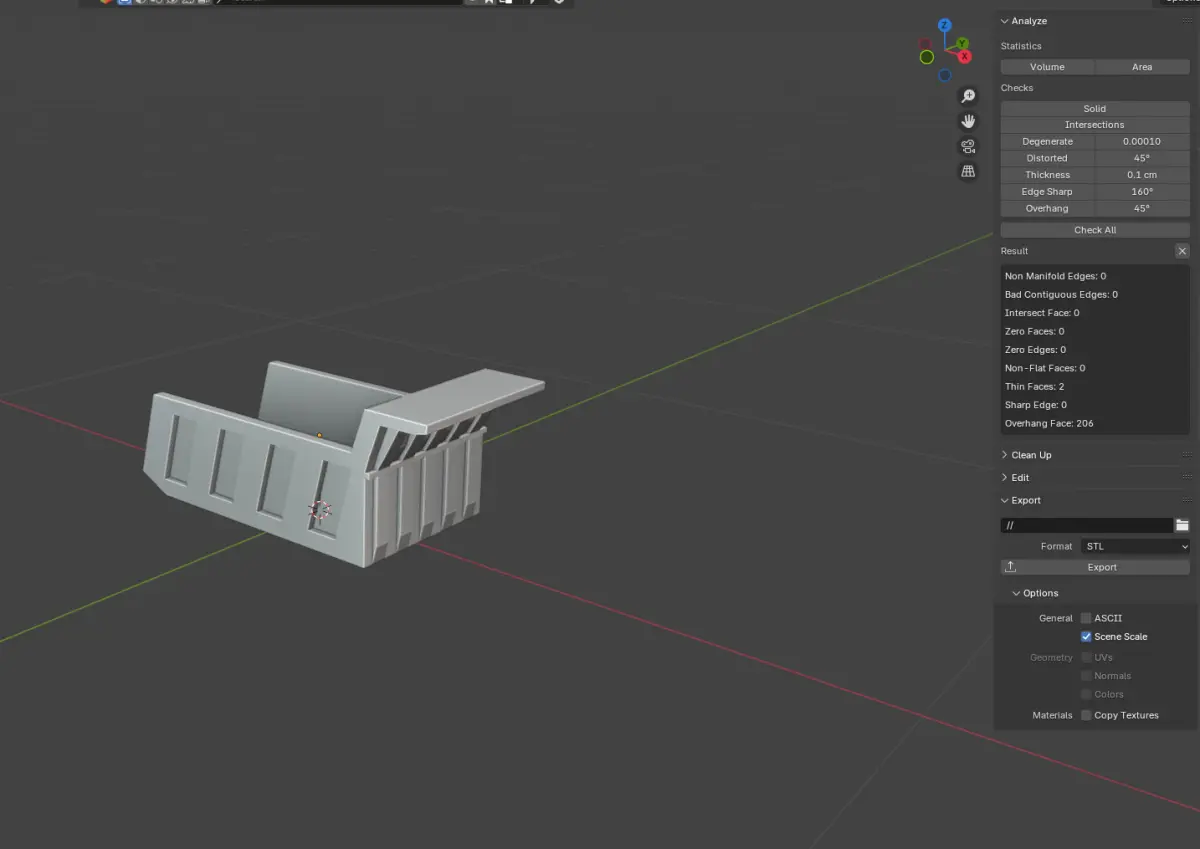This screenshot has width=1200, height=849.
Task: Click the export path input field
Action: [1087, 525]
